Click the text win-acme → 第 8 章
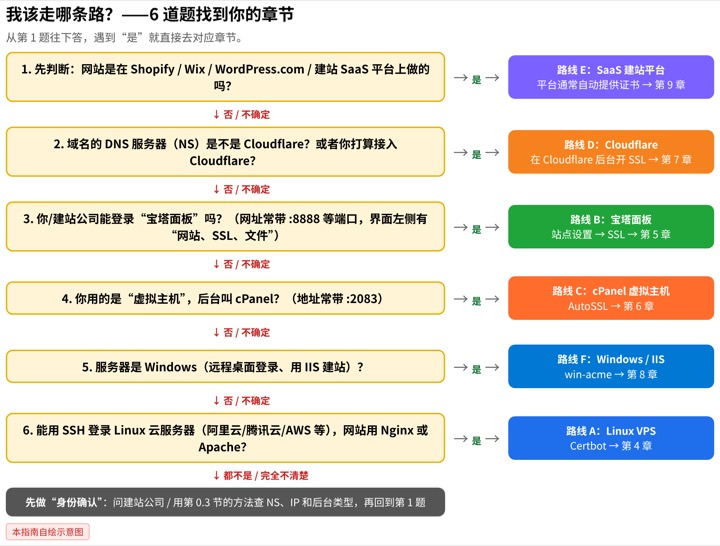Screen dimensions: 720x546 611,375
